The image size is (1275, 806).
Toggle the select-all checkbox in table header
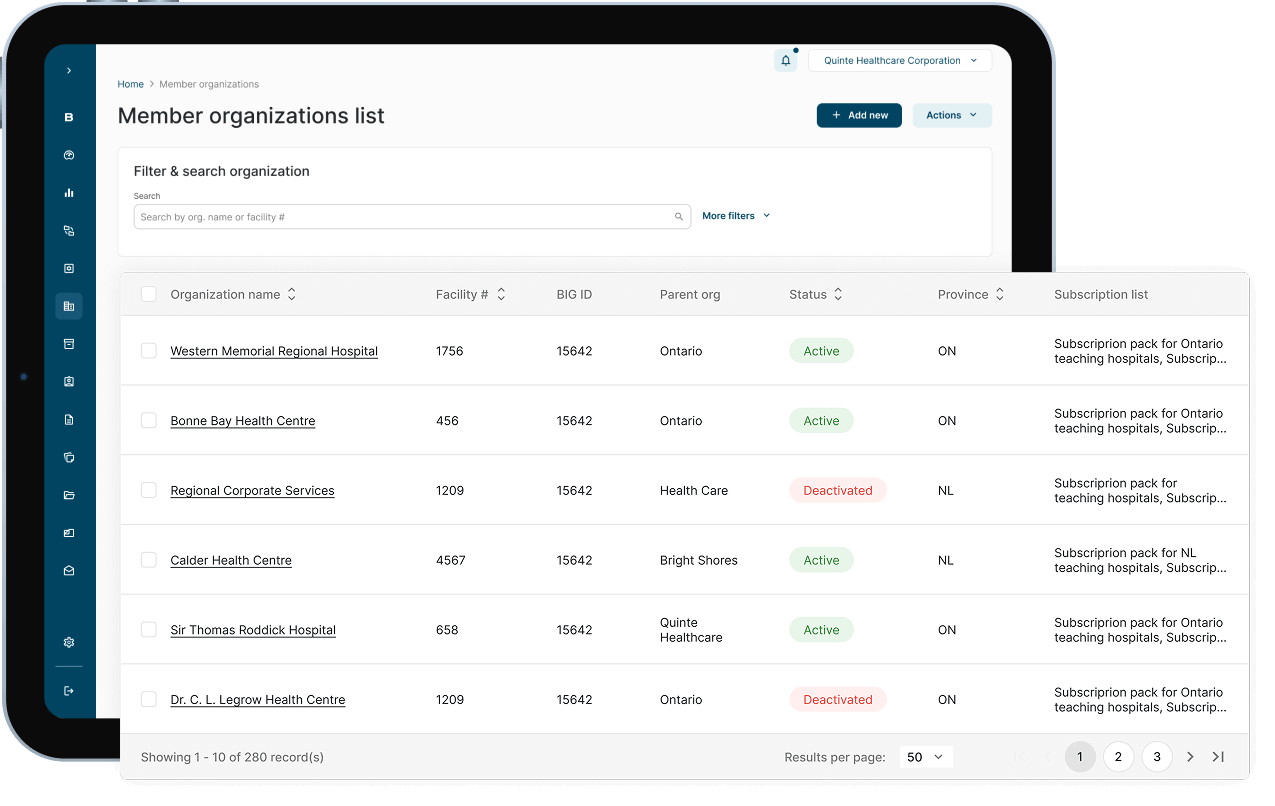pos(149,294)
